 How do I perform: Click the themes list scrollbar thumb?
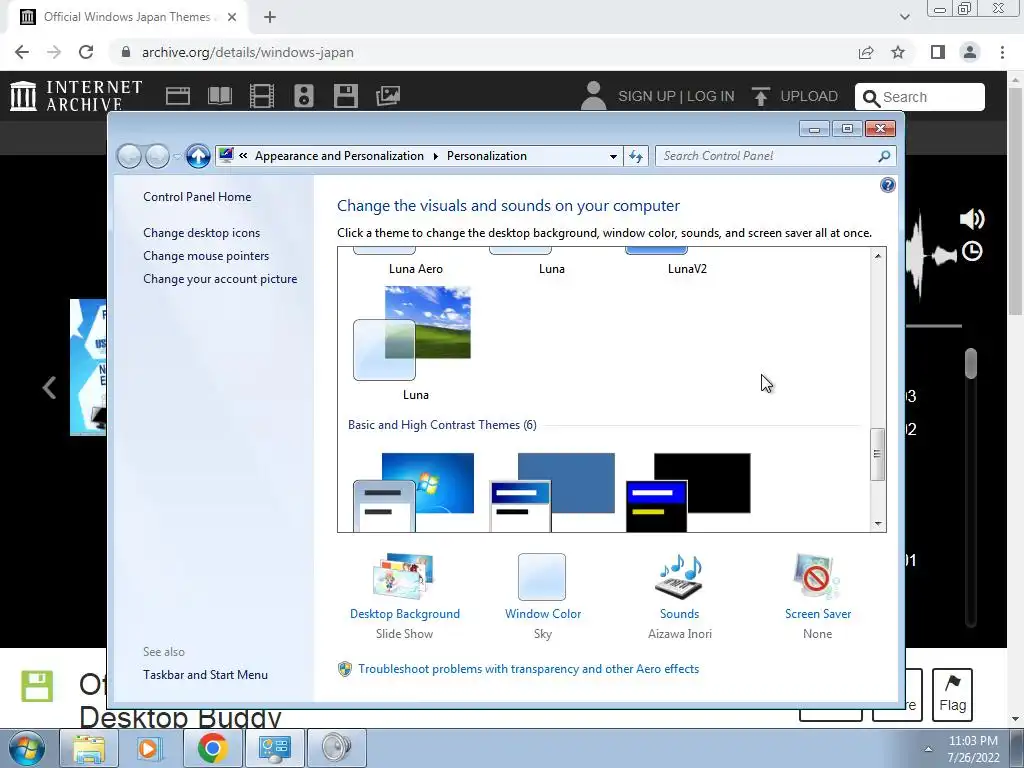[x=878, y=455]
